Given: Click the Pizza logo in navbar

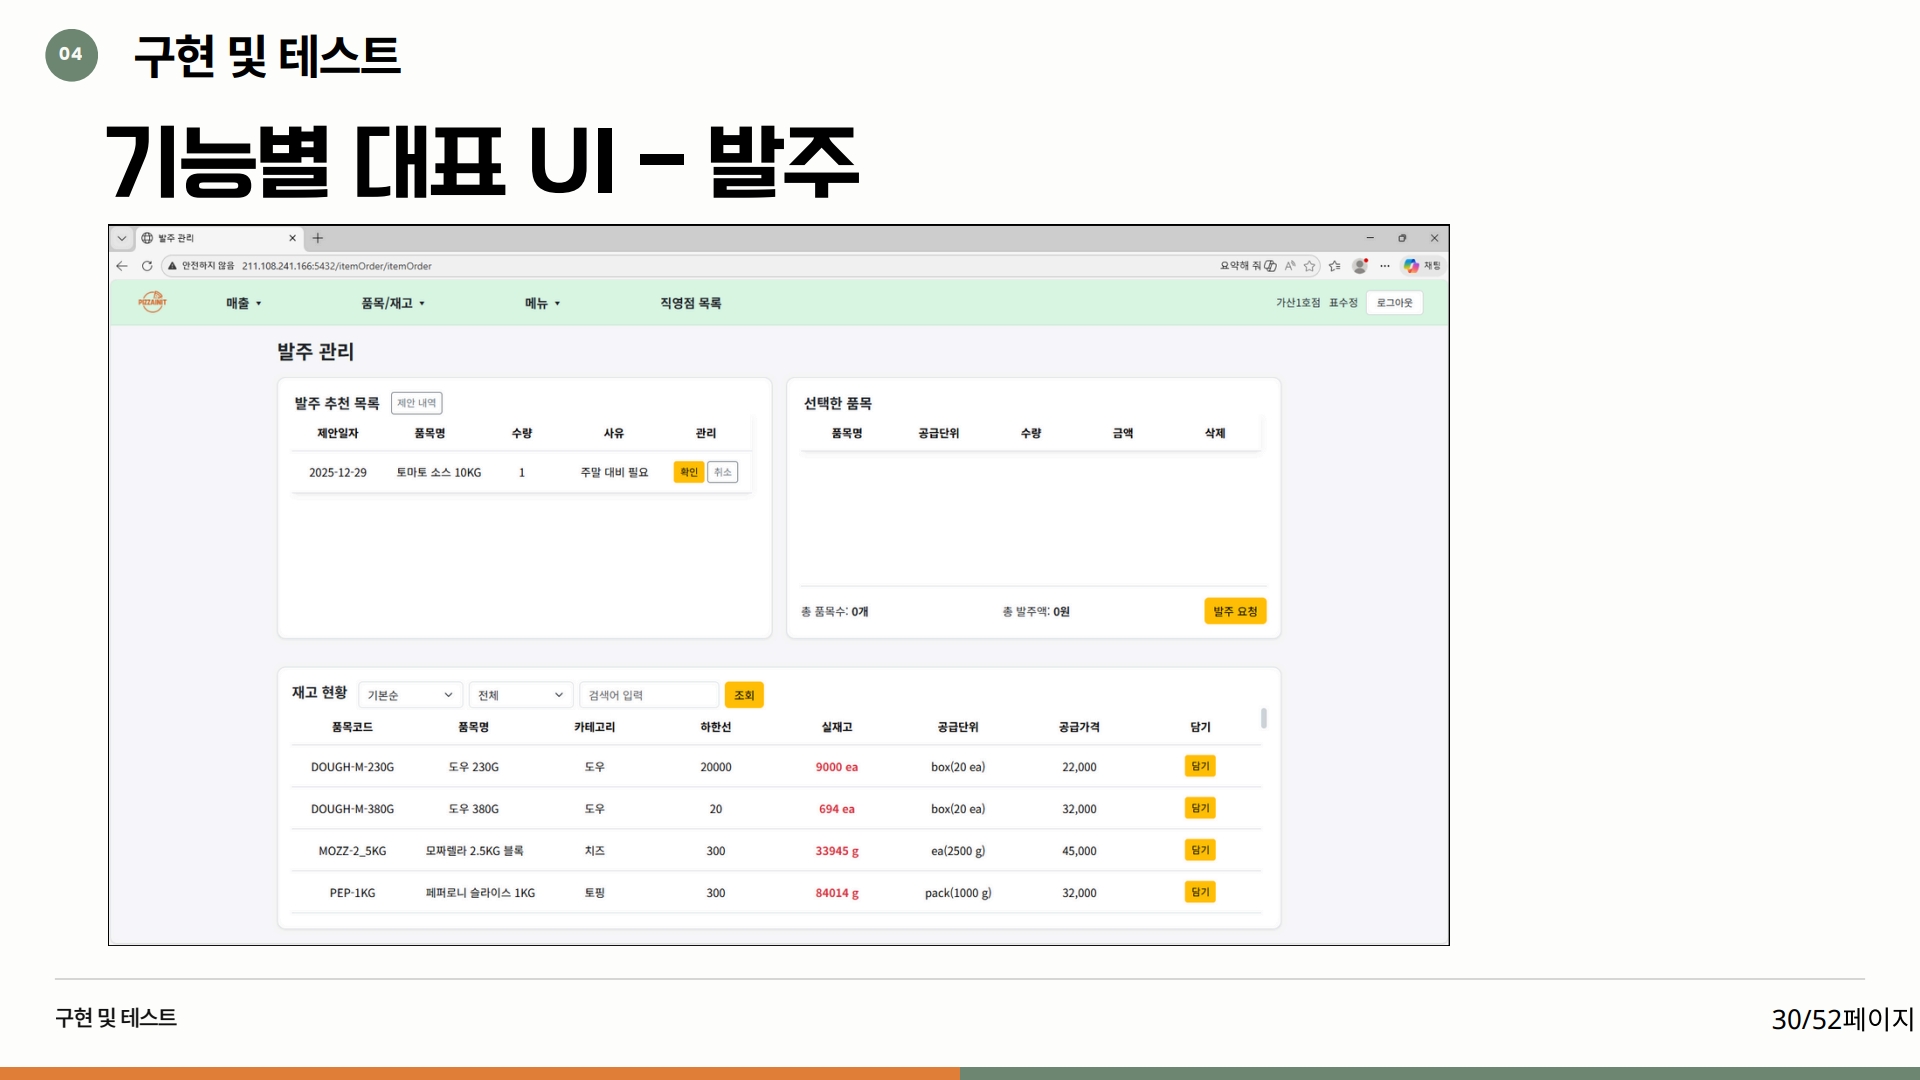Looking at the screenshot, I should pyautogui.click(x=152, y=302).
